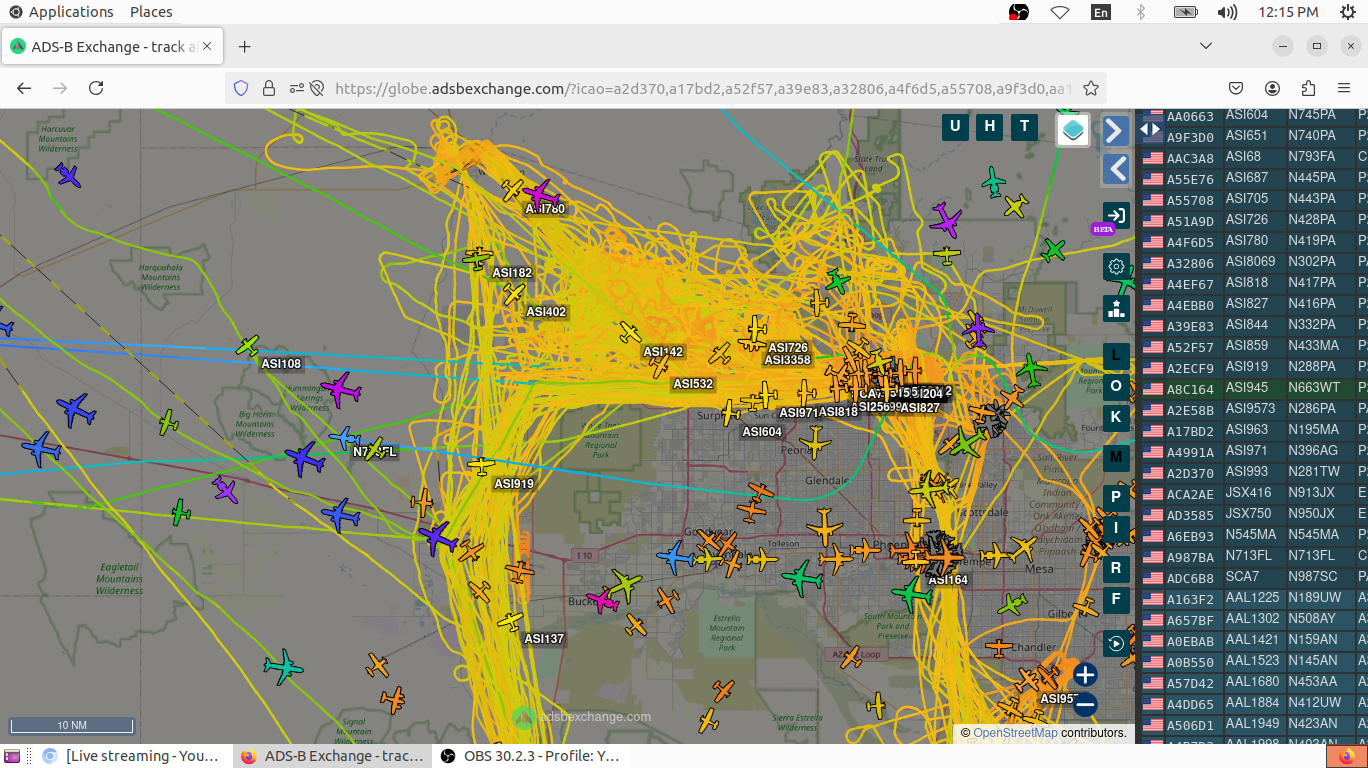Open the leaderboard podium icon

tap(1116, 308)
